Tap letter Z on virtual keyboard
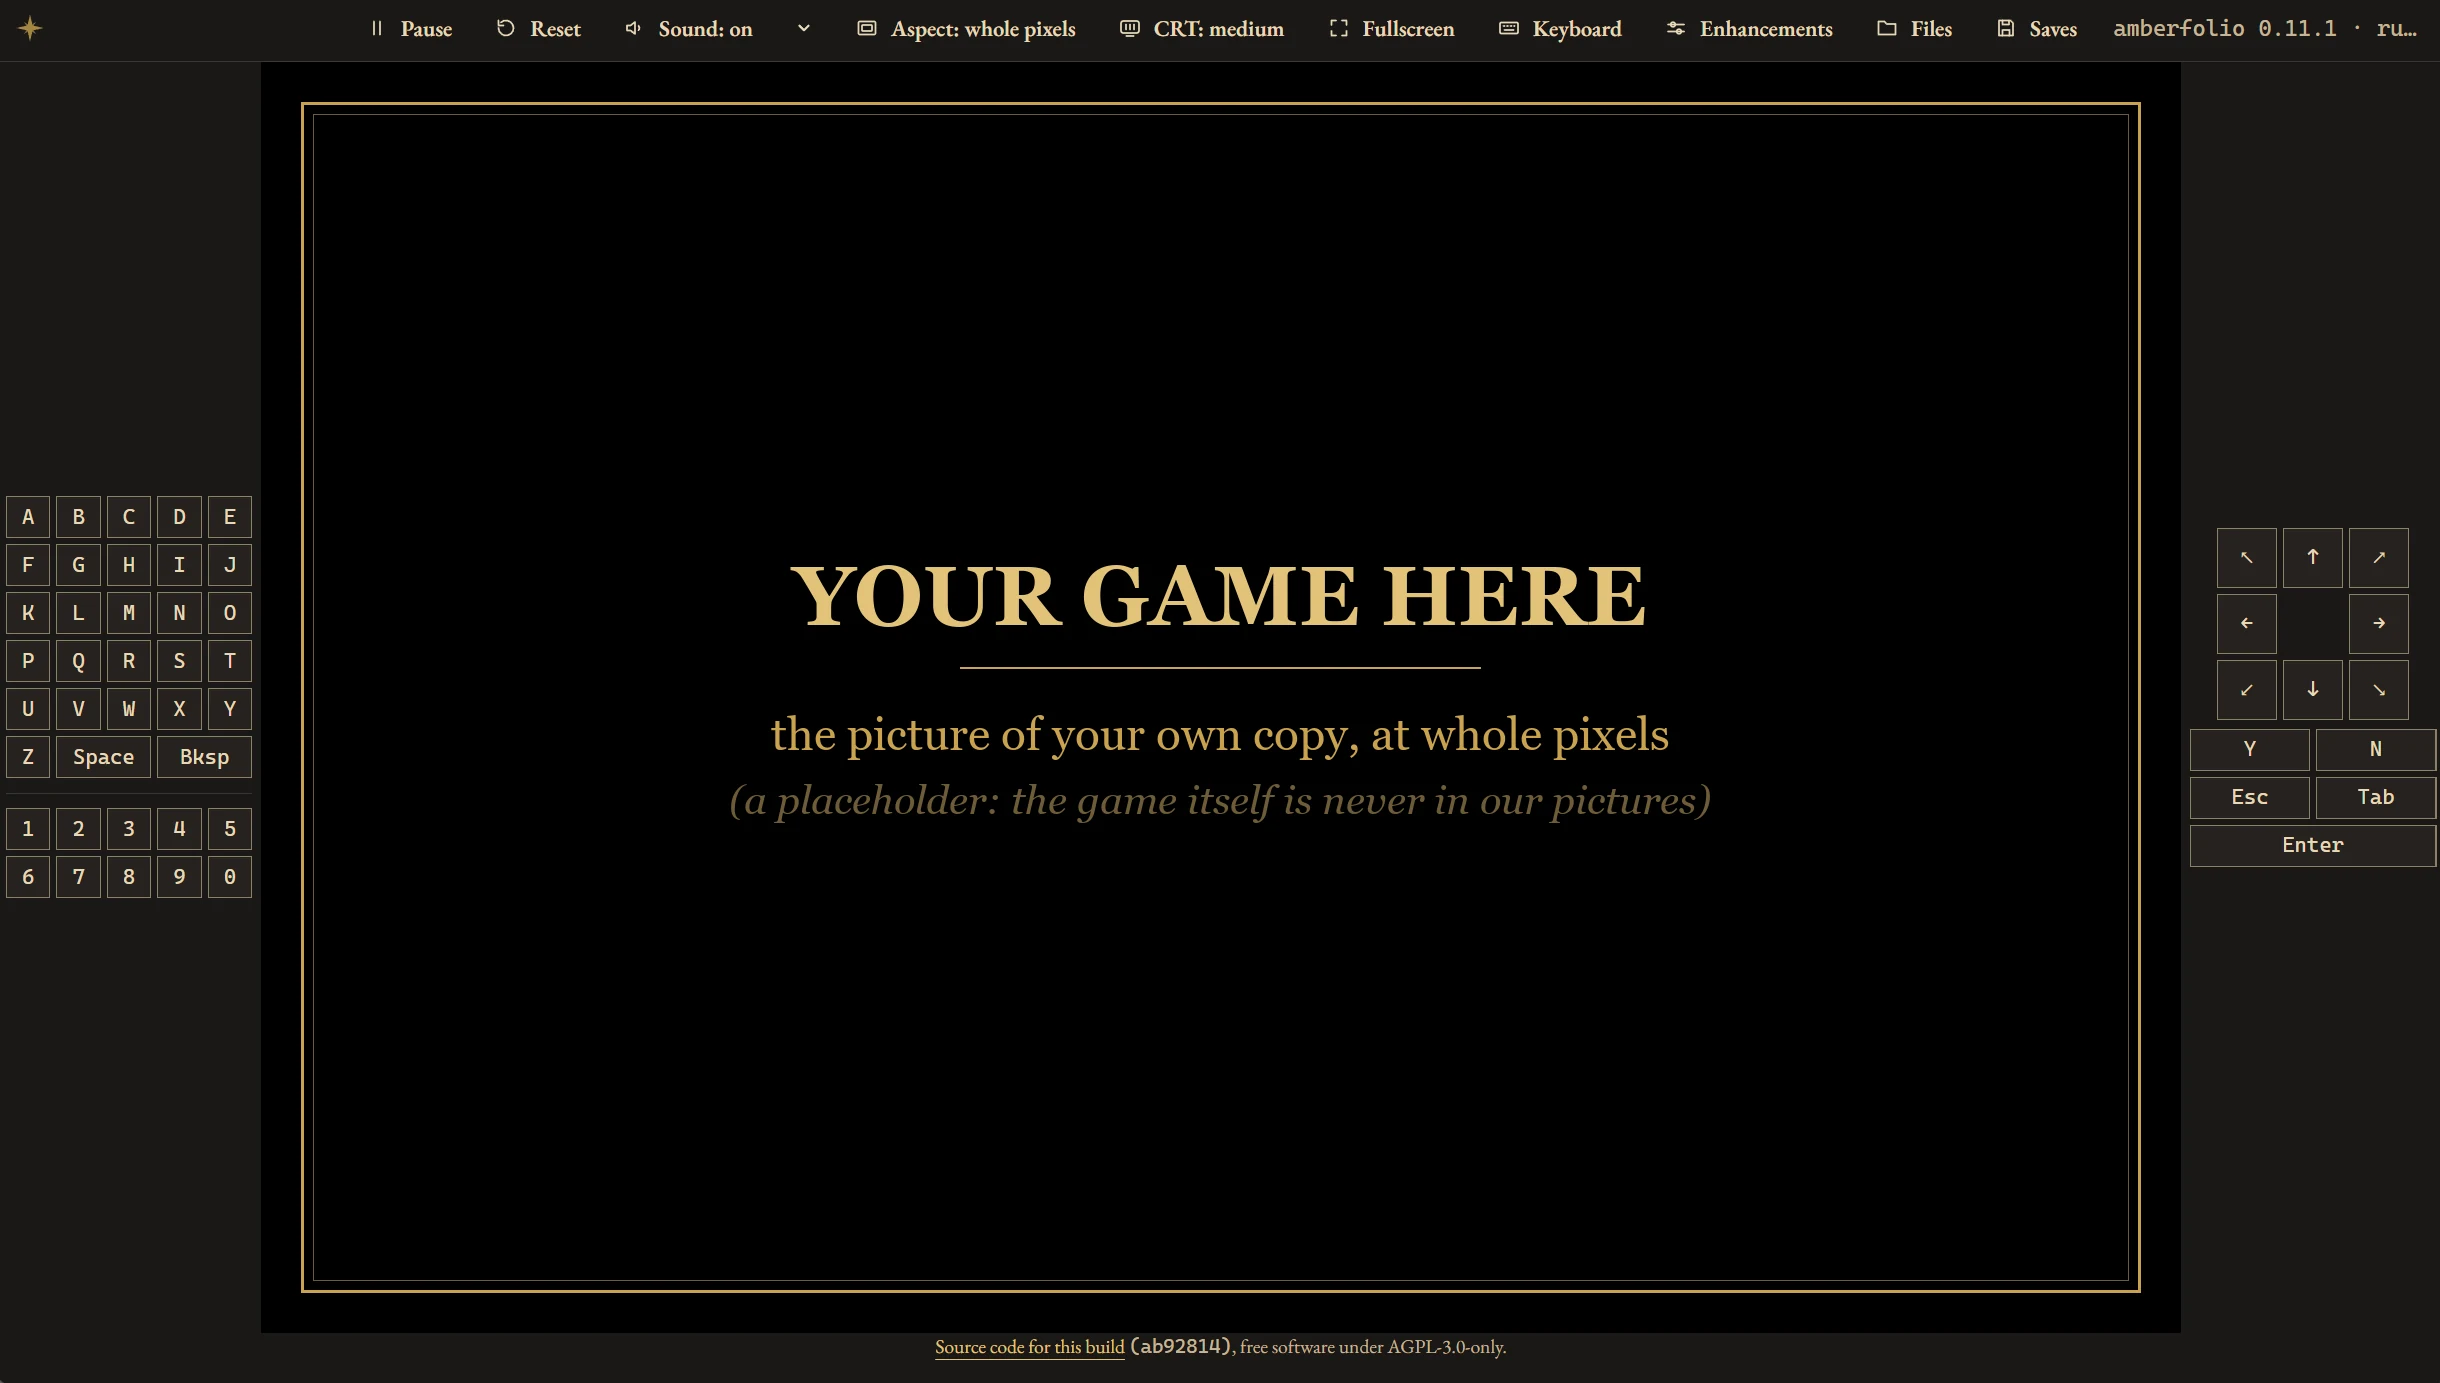 28,757
